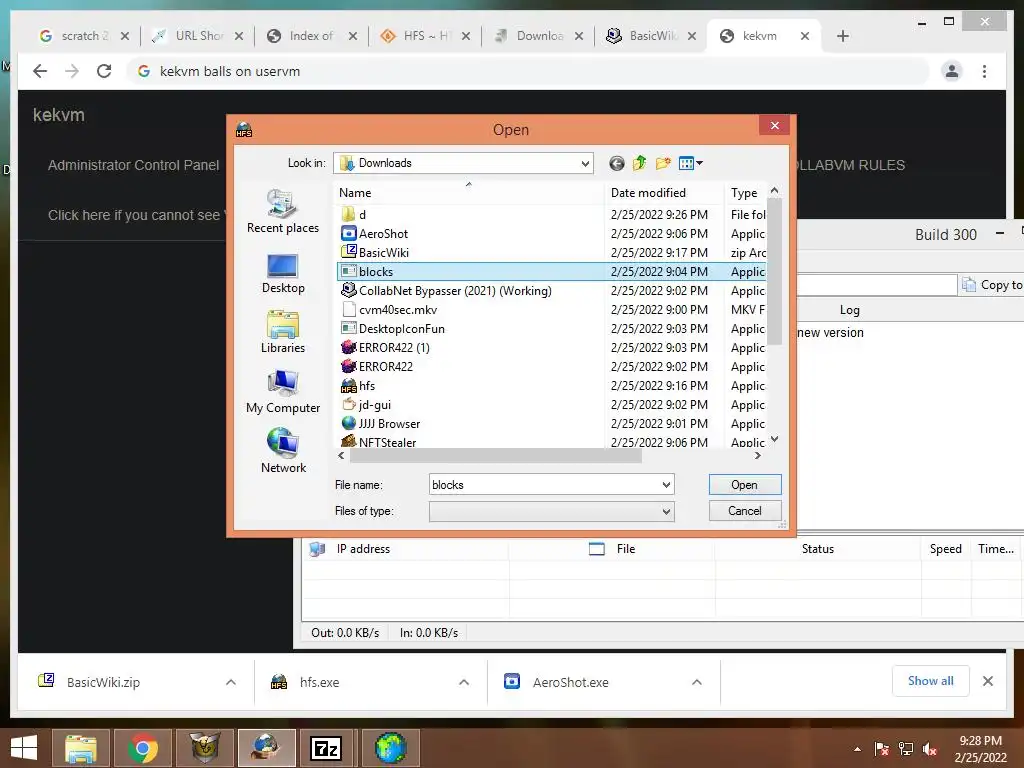
Task: Click the browser address bar
Action: click(x=529, y=71)
